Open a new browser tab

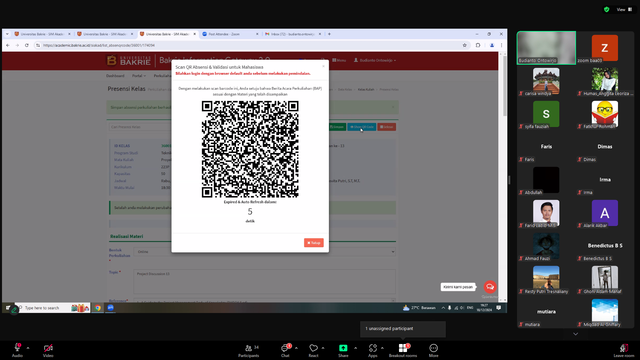click(x=329, y=34)
